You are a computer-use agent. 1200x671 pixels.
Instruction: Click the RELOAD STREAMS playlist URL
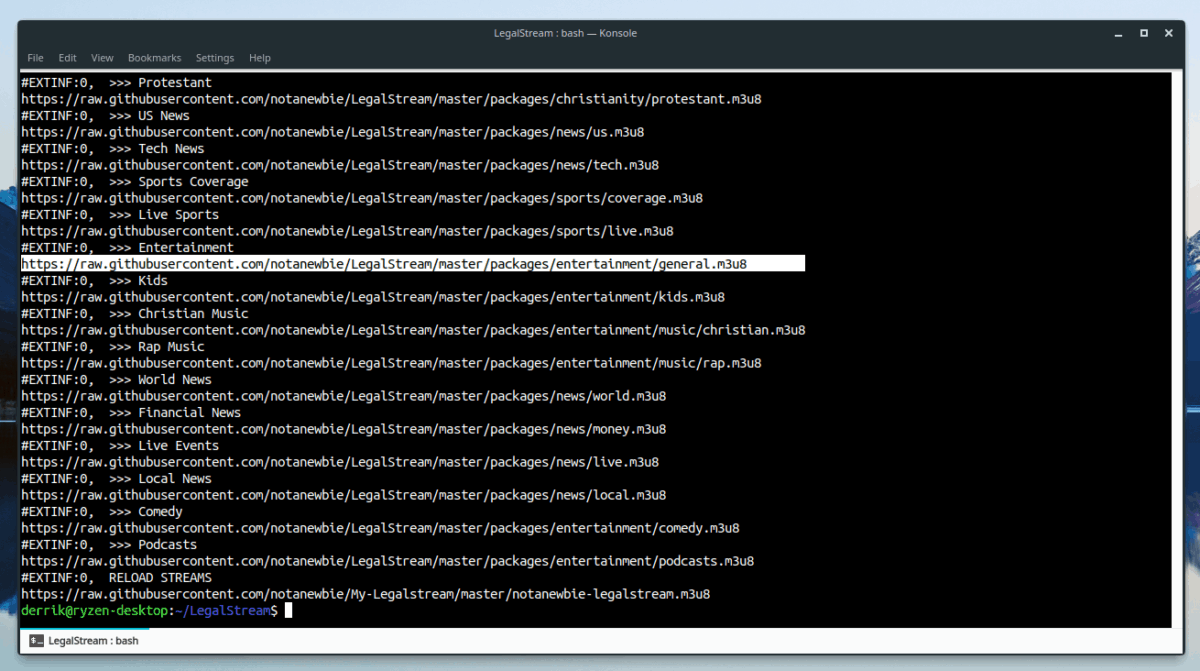[x=367, y=593]
